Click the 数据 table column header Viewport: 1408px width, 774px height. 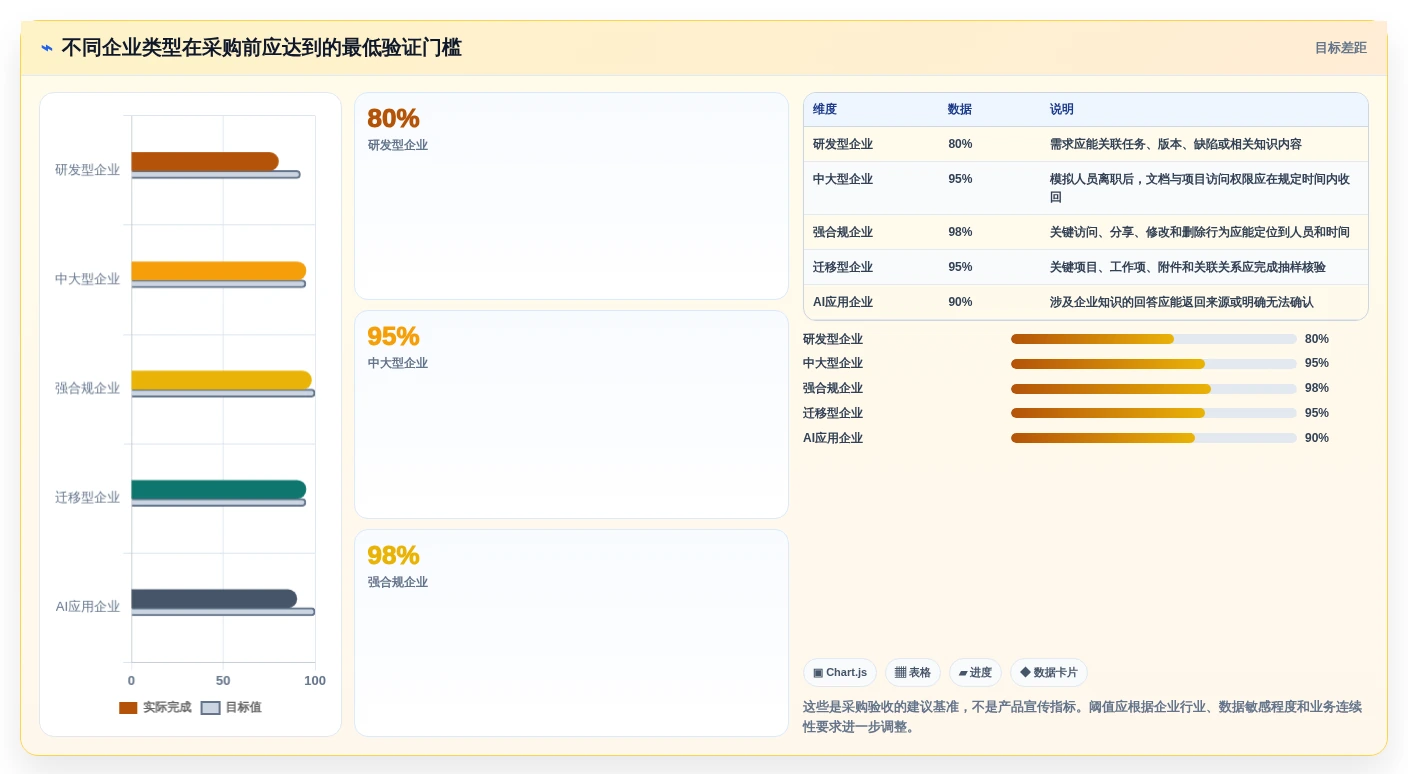click(960, 110)
